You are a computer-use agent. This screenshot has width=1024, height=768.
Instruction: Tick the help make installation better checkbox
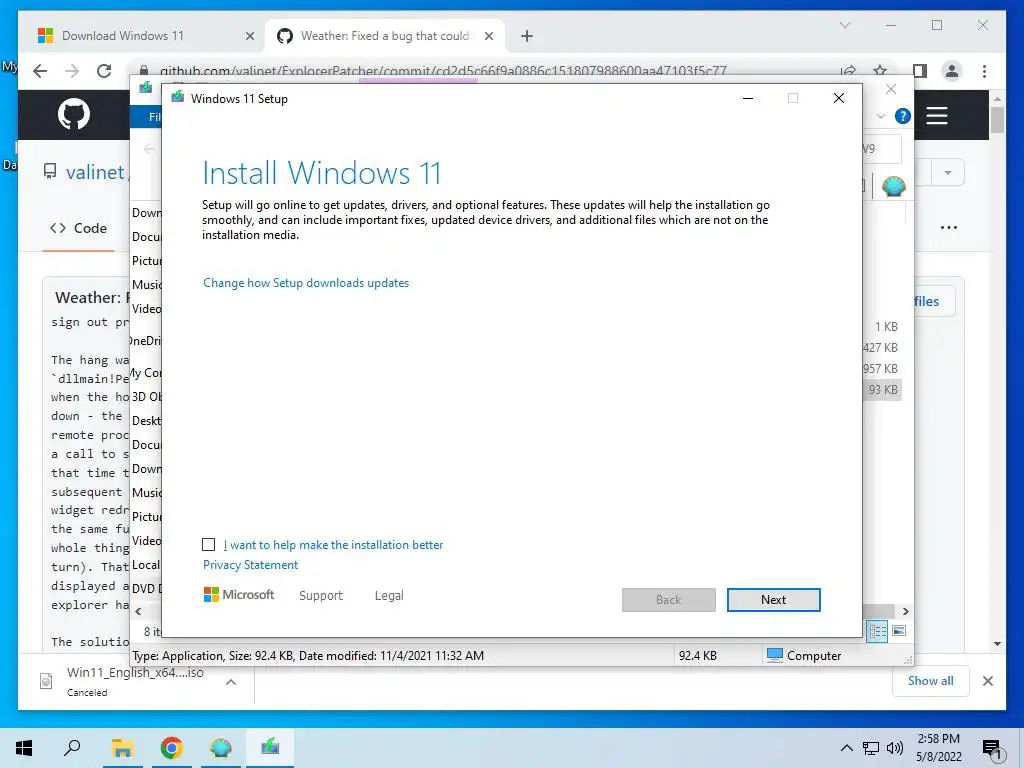[x=208, y=545]
